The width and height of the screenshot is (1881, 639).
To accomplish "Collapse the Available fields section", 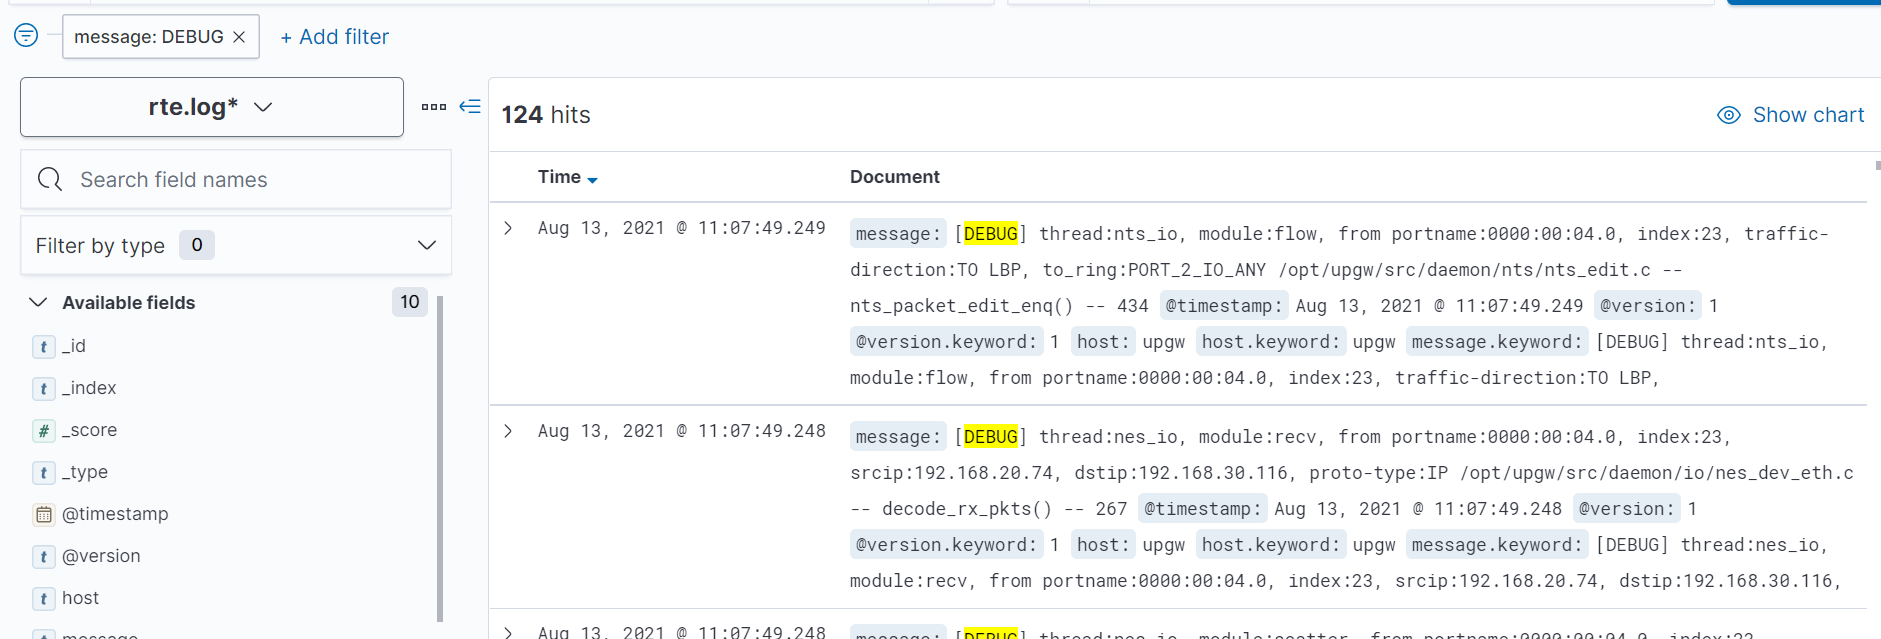I will 38,302.
